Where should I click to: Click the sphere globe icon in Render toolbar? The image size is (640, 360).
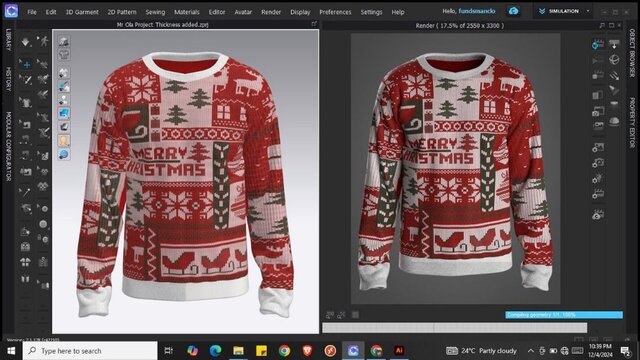tap(614, 60)
